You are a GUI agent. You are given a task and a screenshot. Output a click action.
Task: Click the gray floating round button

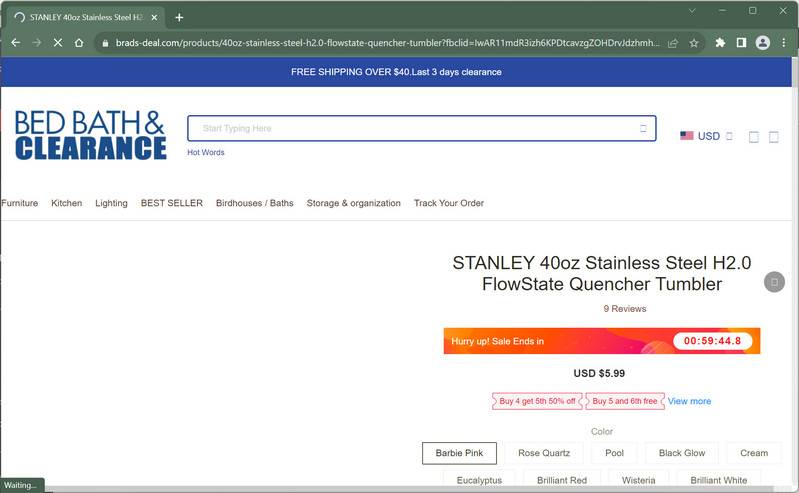click(774, 282)
